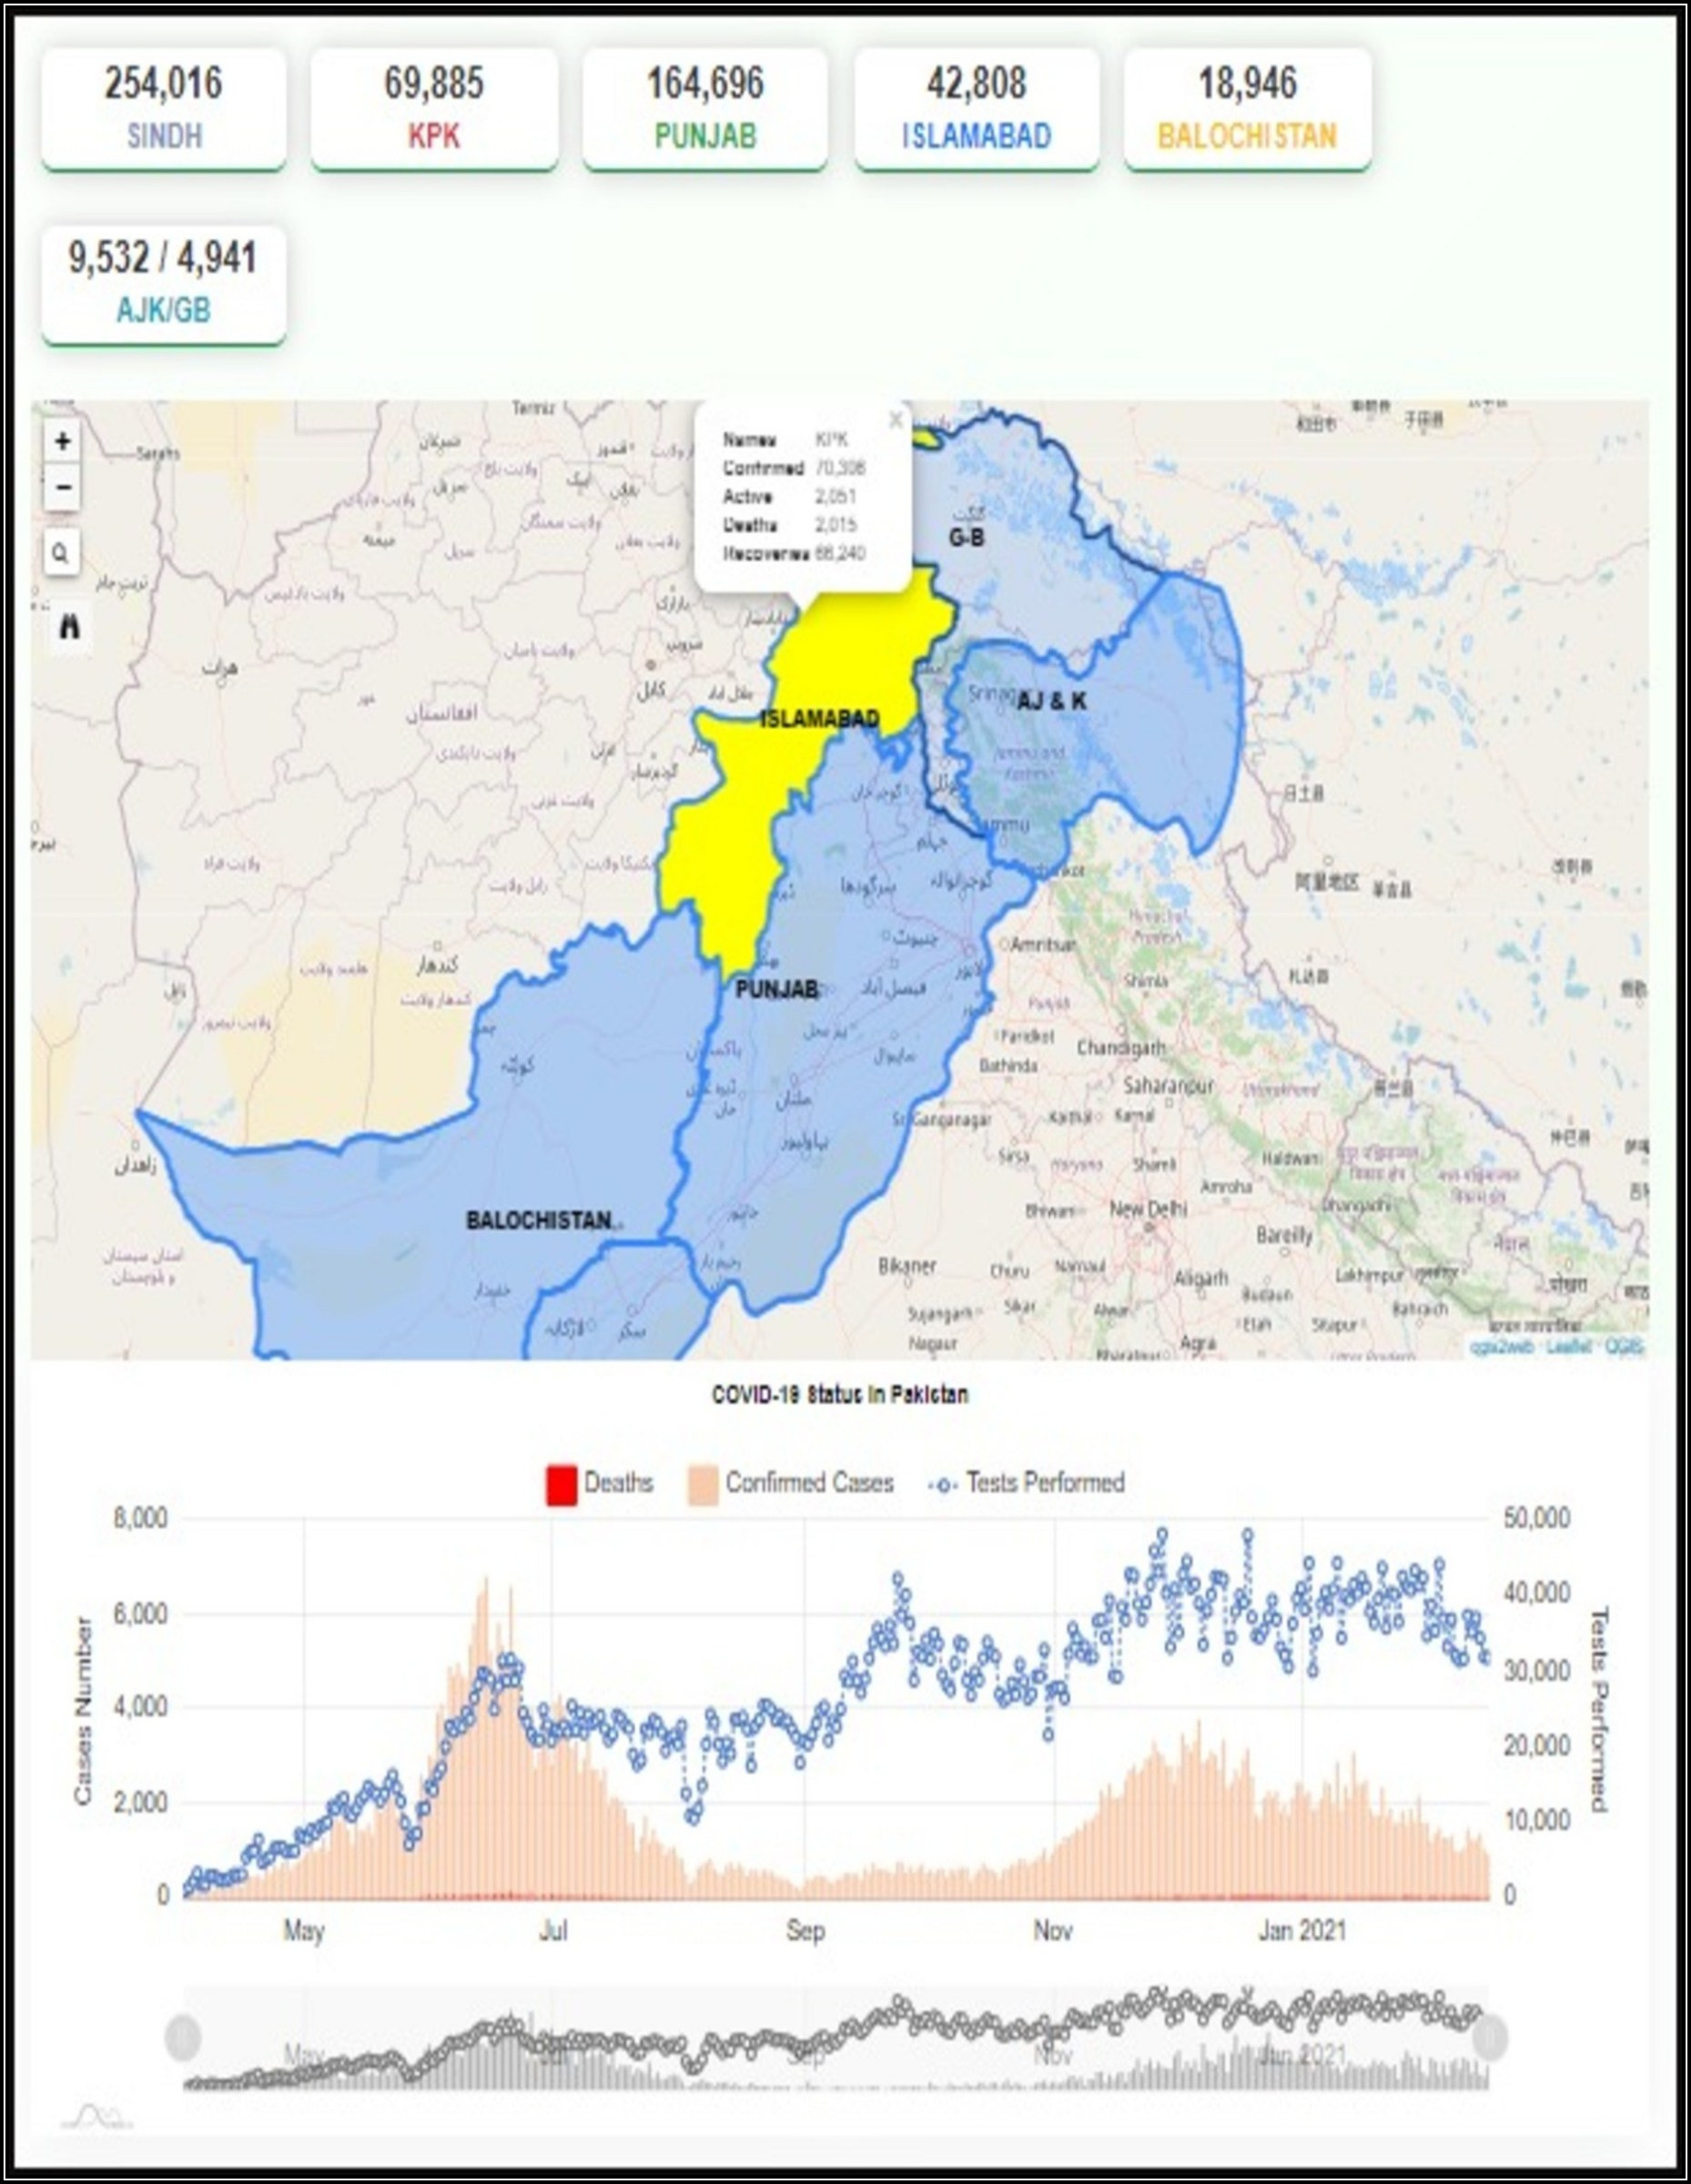The image size is (1691, 2184).
Task: Click the Leaflet attribution link
Action: pyautogui.click(x=1568, y=1346)
